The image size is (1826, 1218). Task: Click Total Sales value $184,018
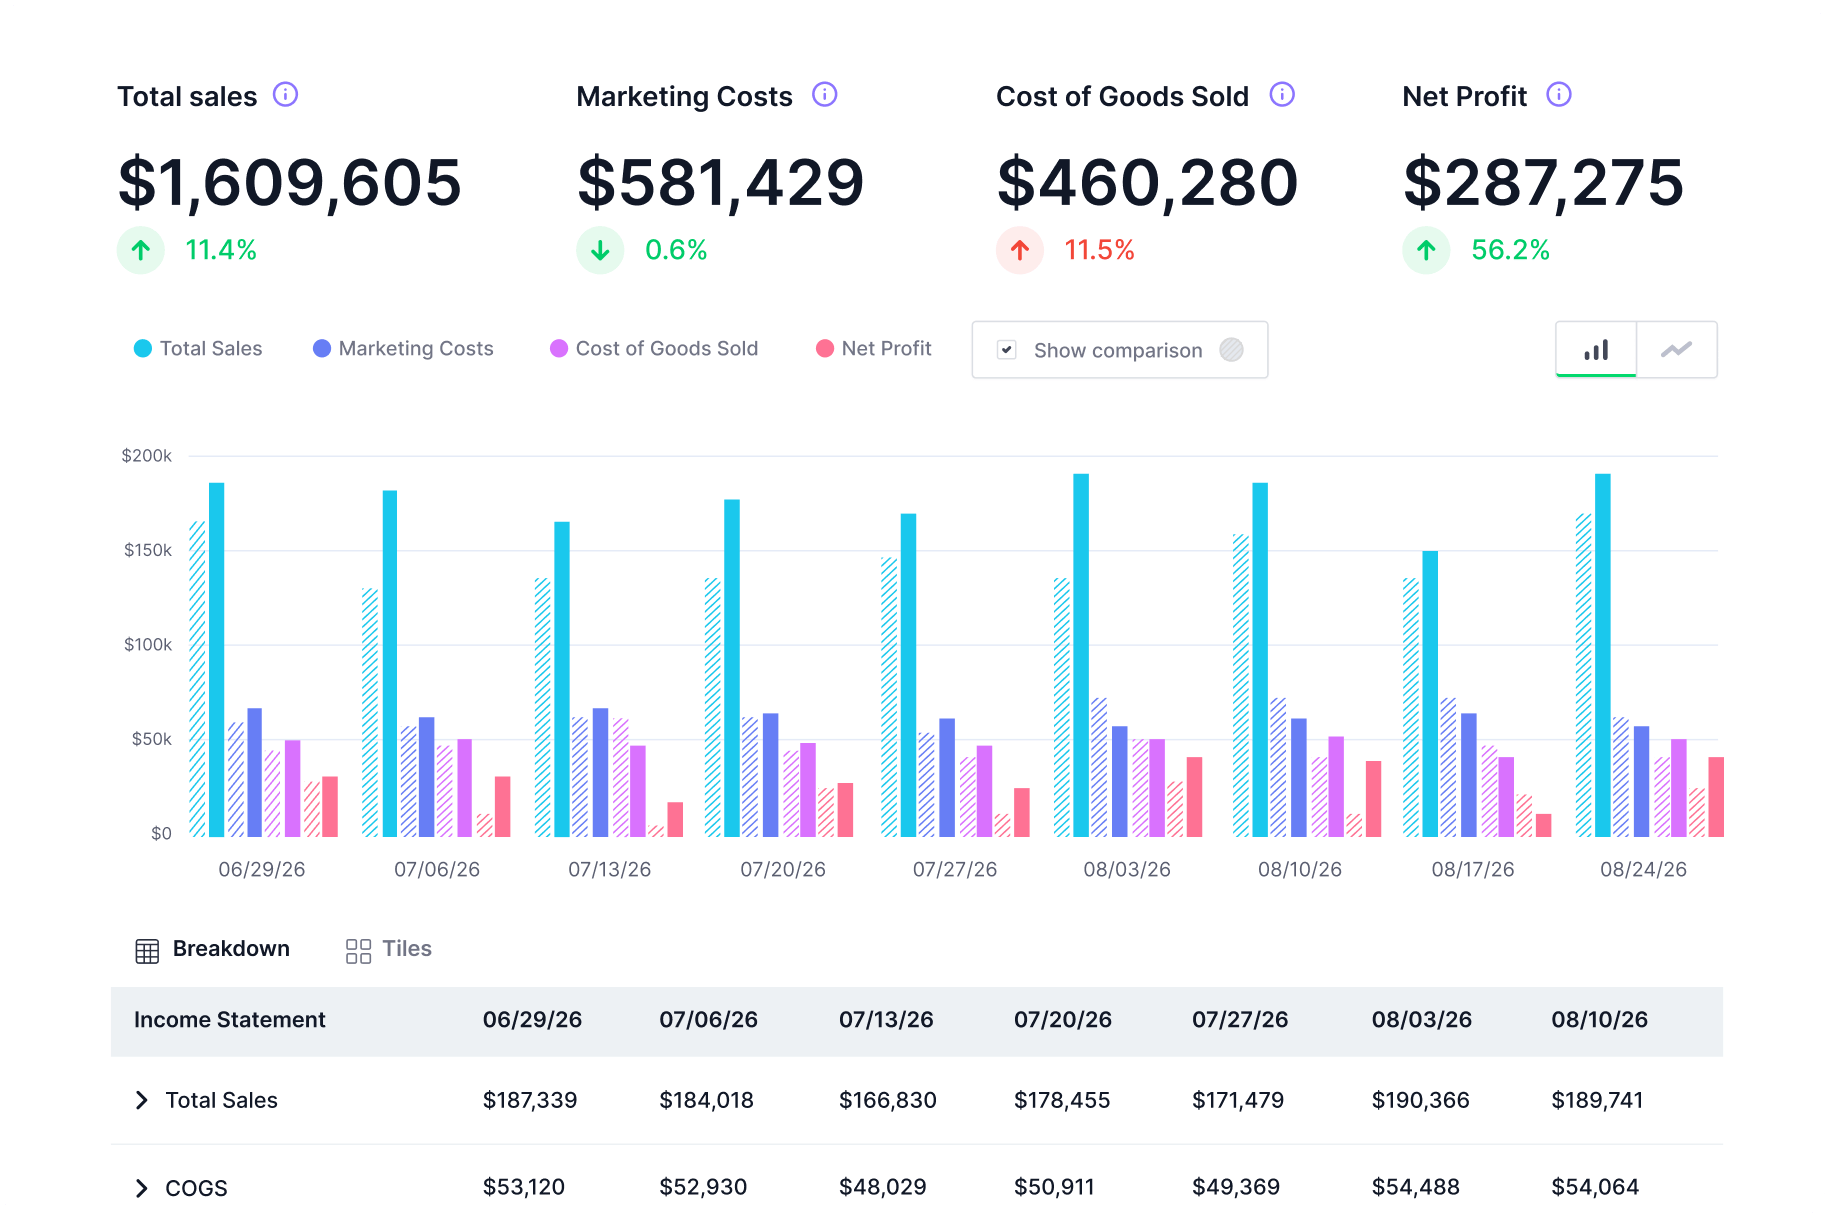(x=706, y=1100)
